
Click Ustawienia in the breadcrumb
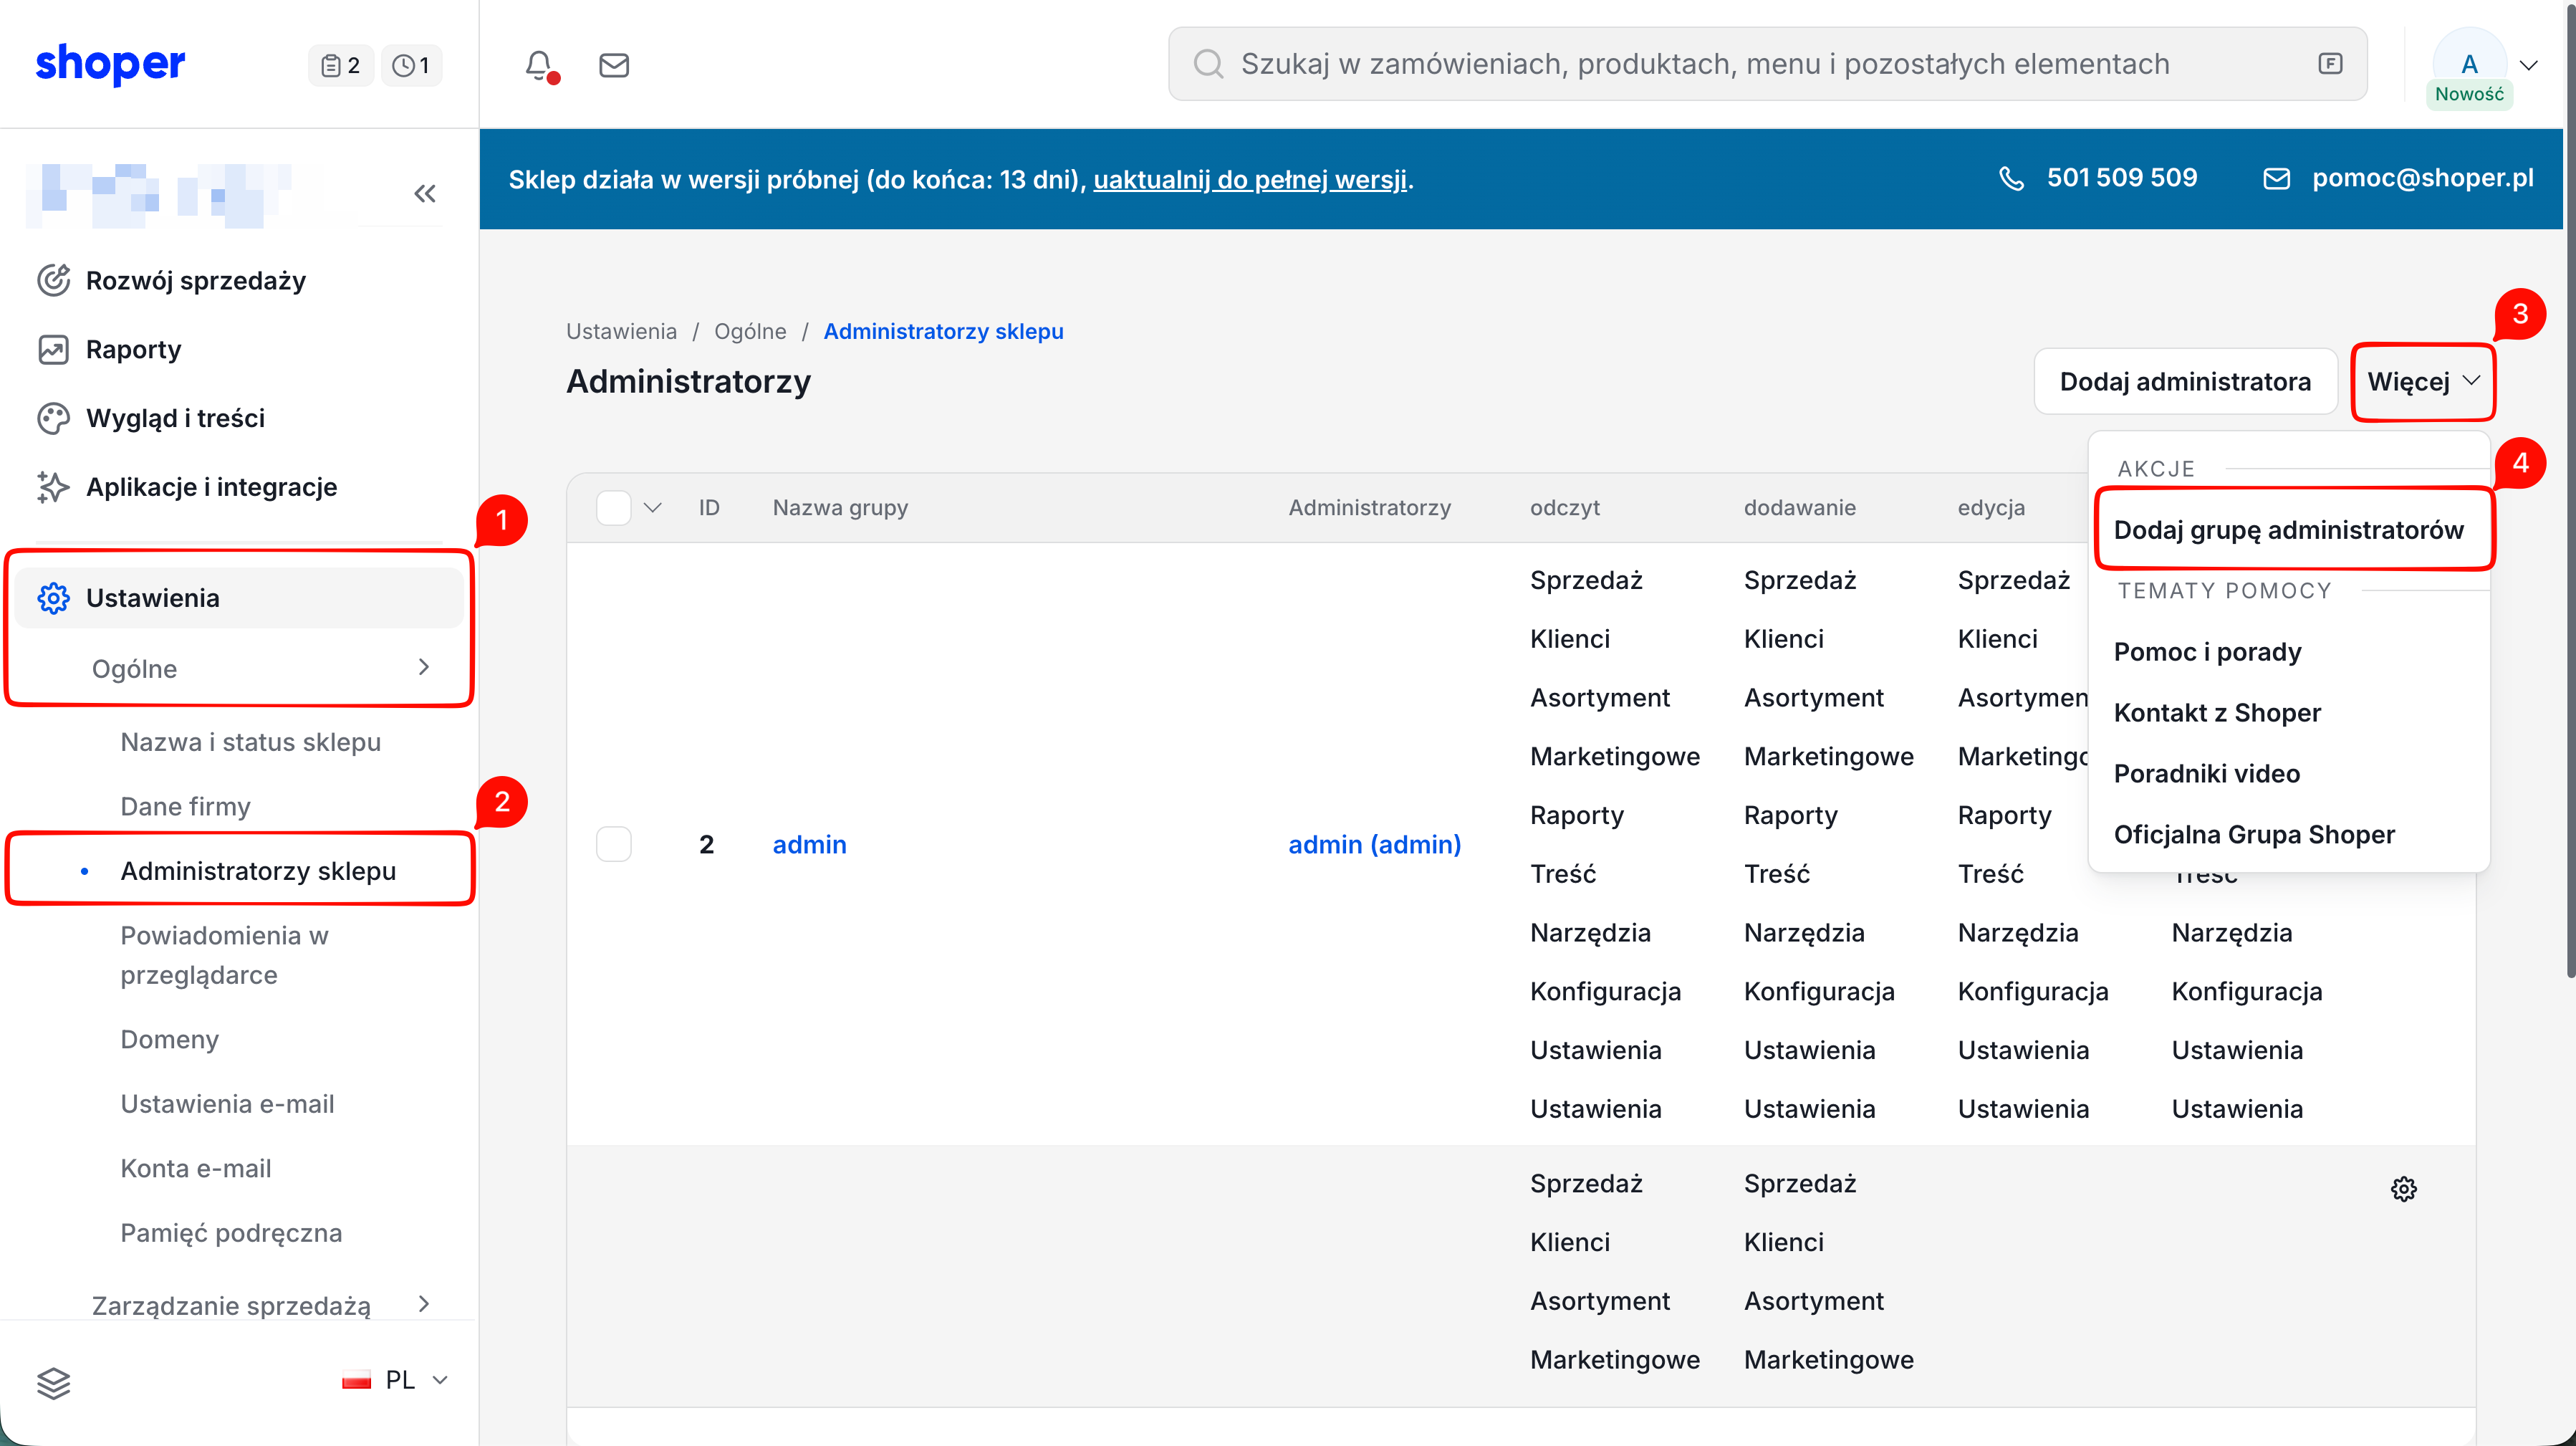tap(621, 331)
